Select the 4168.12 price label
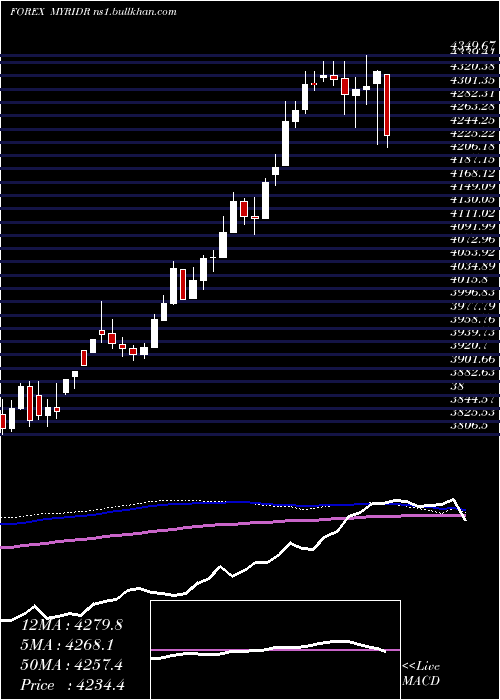This screenshot has height=700, width=500. tap(474, 172)
